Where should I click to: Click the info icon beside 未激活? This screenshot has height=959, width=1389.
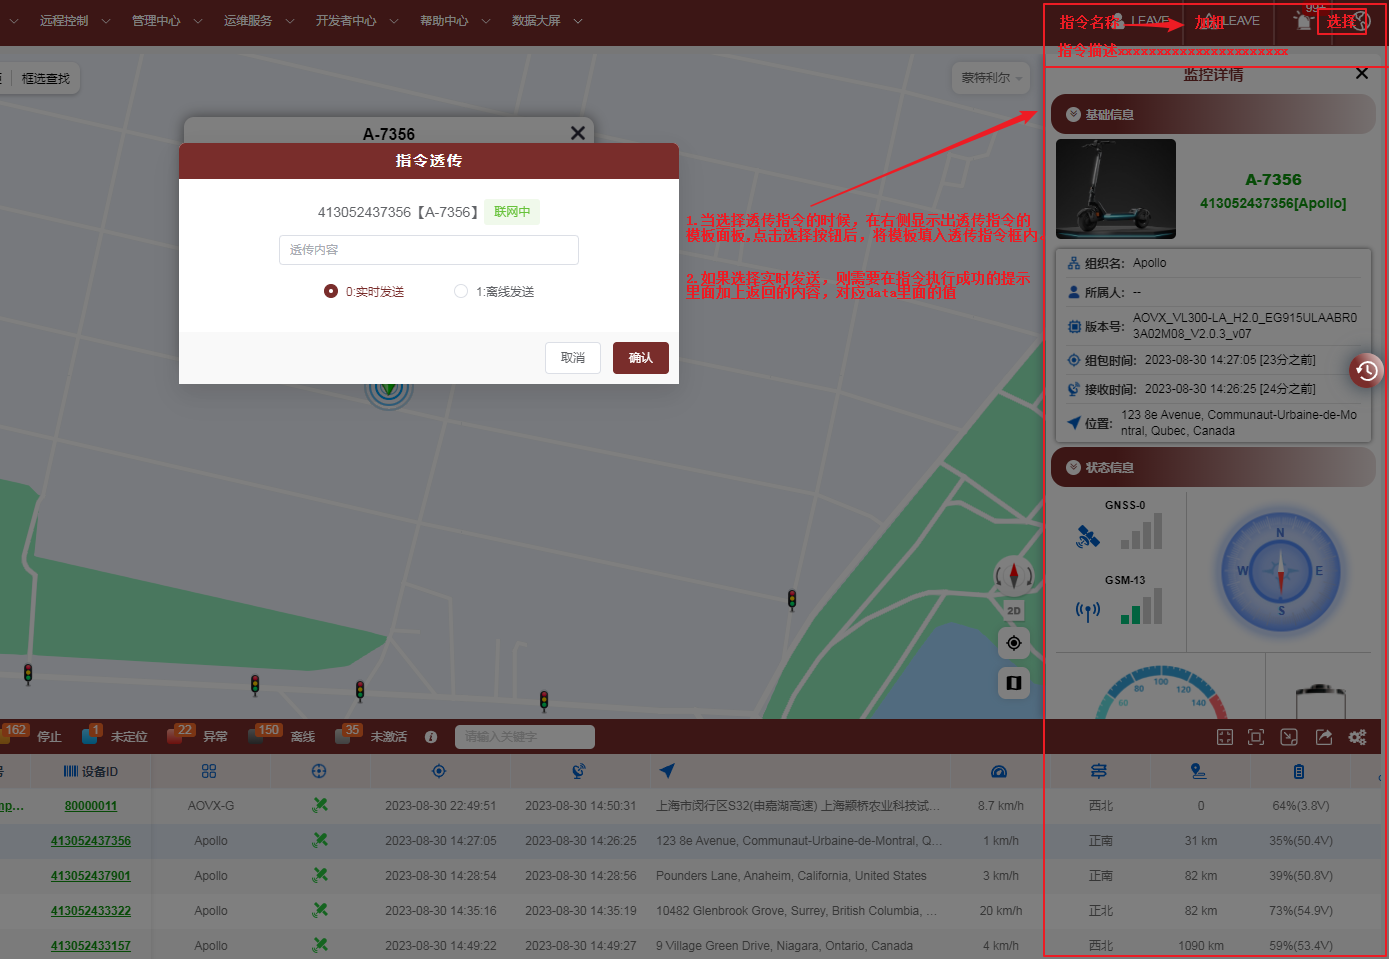pos(431,737)
